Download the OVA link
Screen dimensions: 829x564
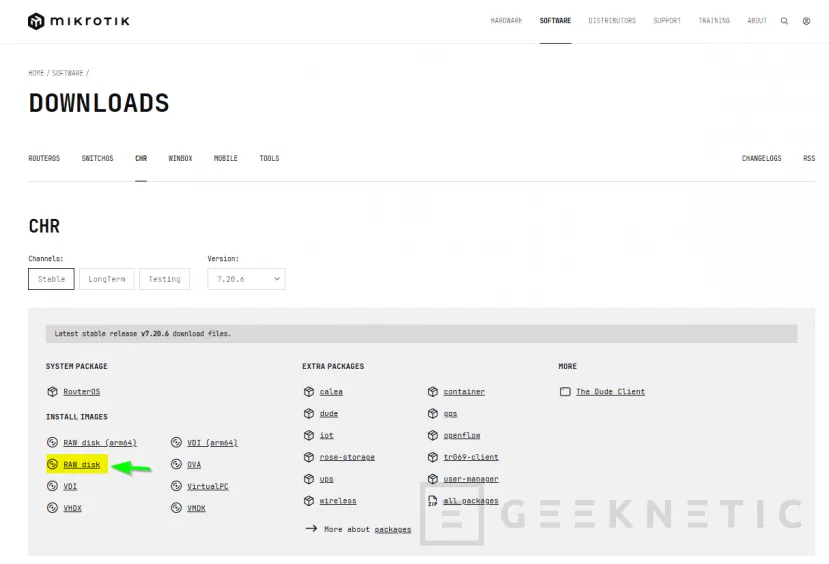coord(194,465)
